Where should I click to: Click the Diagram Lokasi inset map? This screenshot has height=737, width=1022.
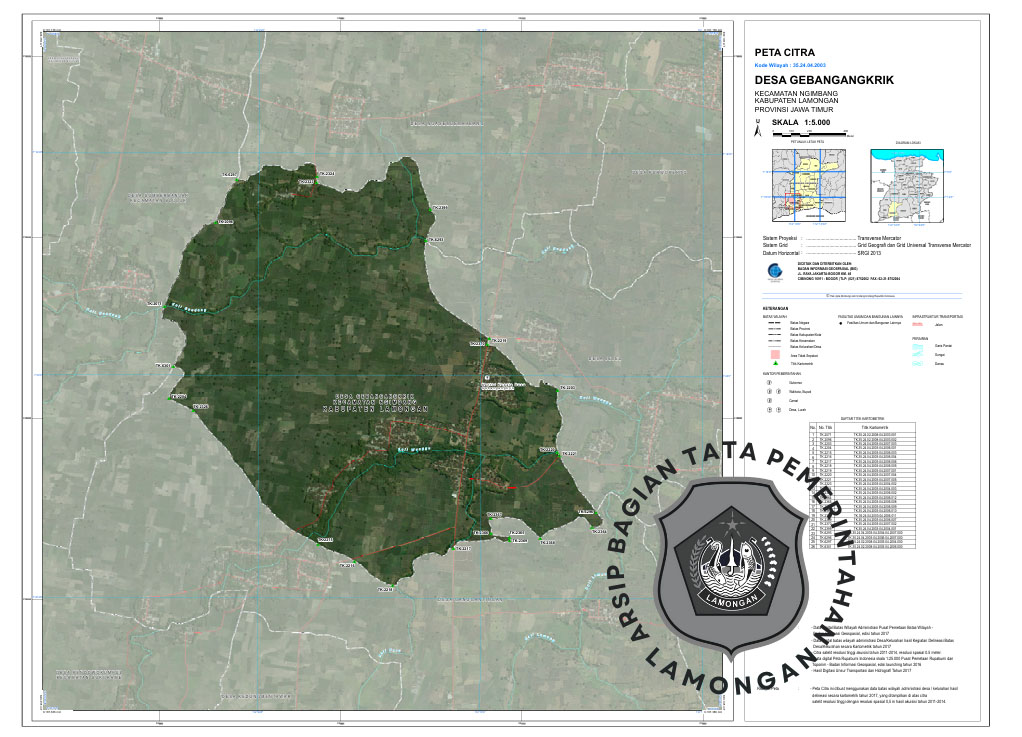[x=906, y=187]
